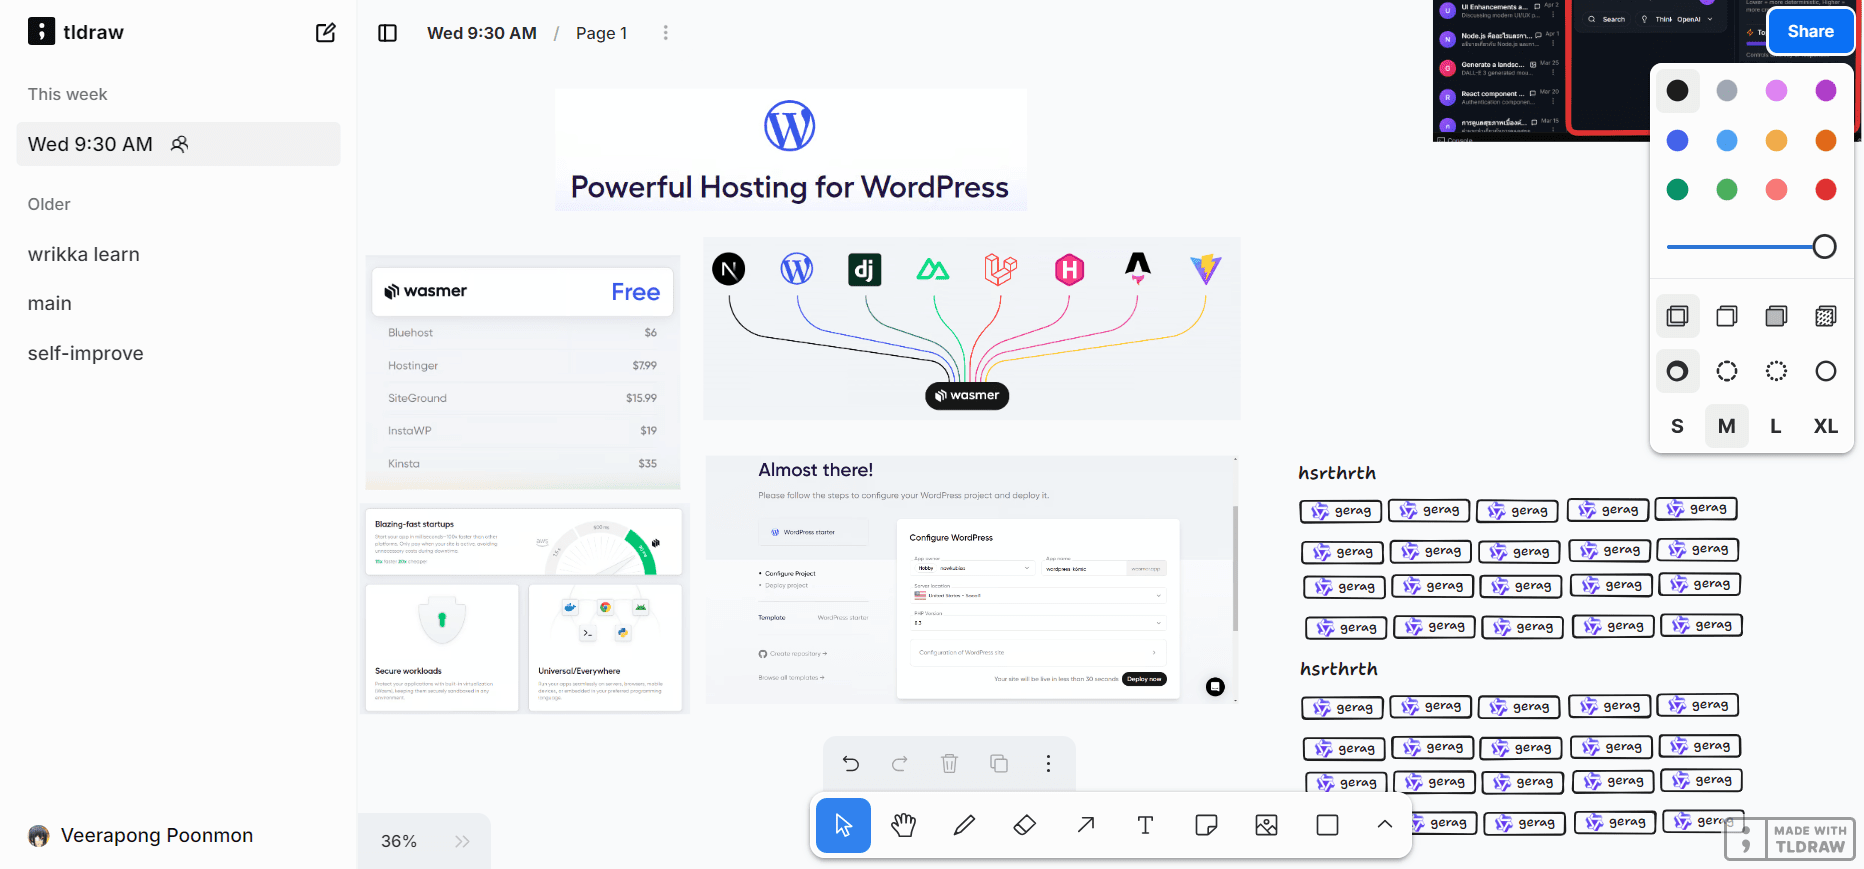The image size is (1864, 869).
Task: Create a new file with edit icon
Action: [326, 33]
